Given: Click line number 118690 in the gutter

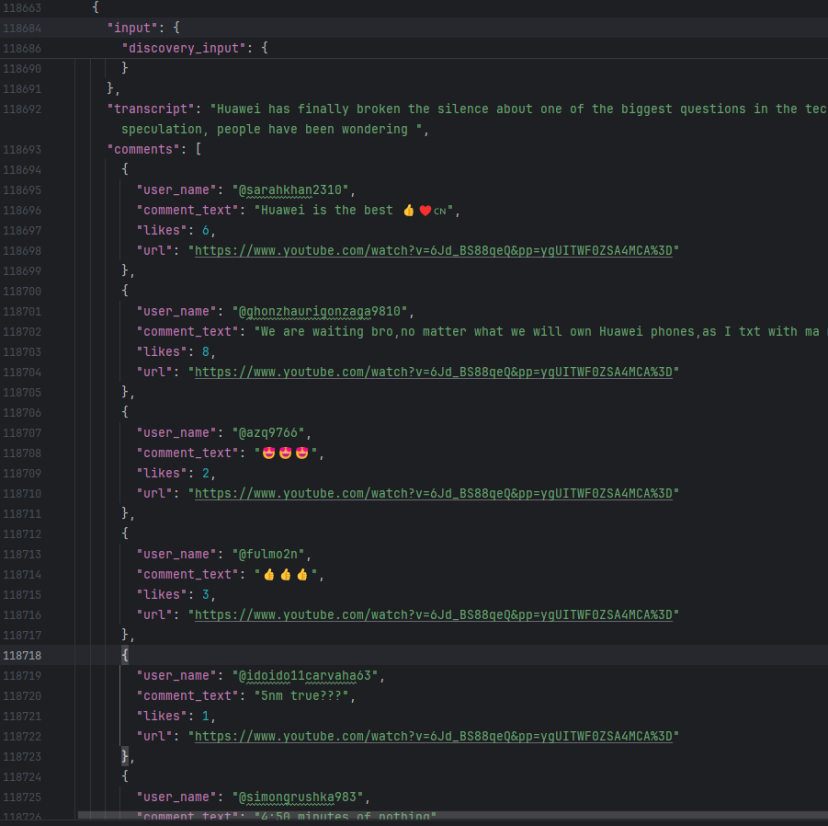Looking at the screenshot, I should [x=22, y=68].
